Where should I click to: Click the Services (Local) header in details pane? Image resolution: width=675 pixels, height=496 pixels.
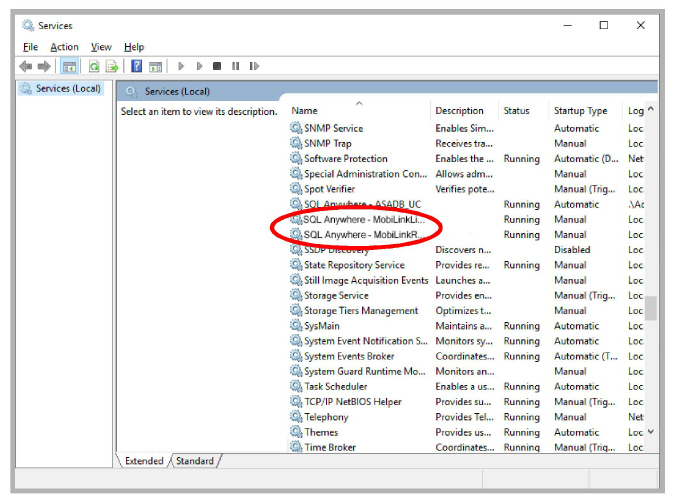click(x=177, y=91)
